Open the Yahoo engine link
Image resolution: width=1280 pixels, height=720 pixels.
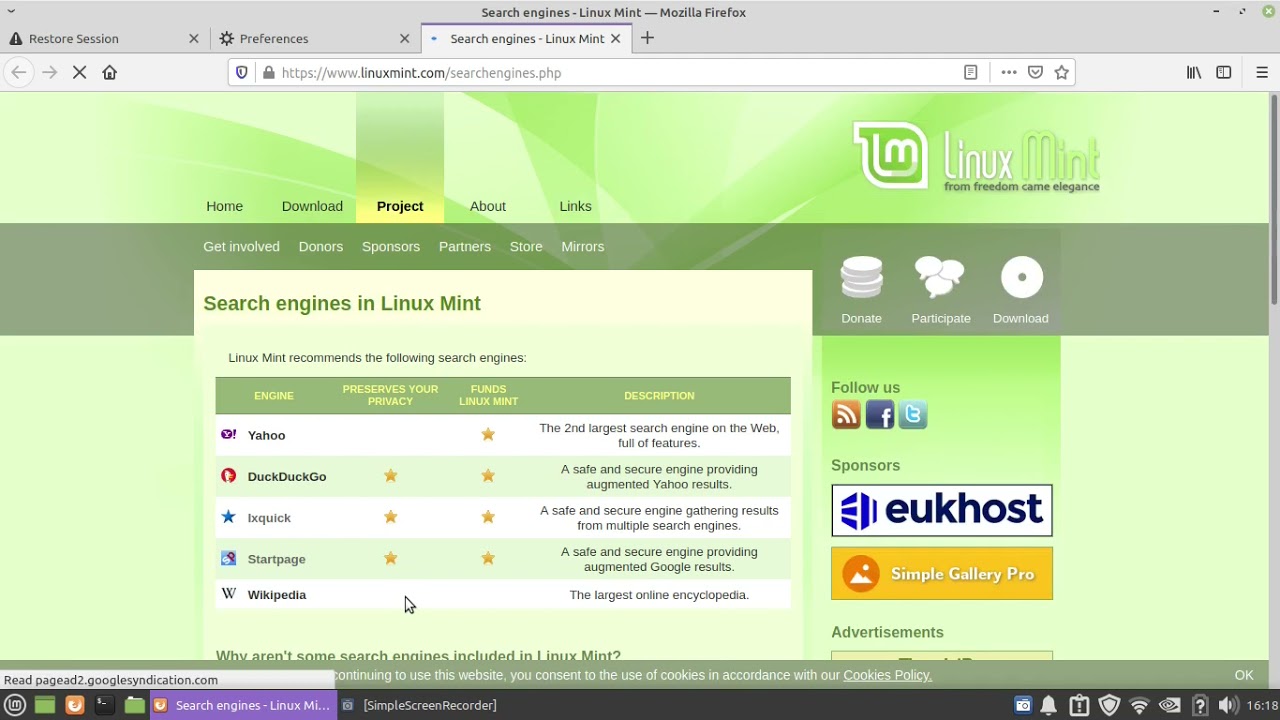[266, 435]
